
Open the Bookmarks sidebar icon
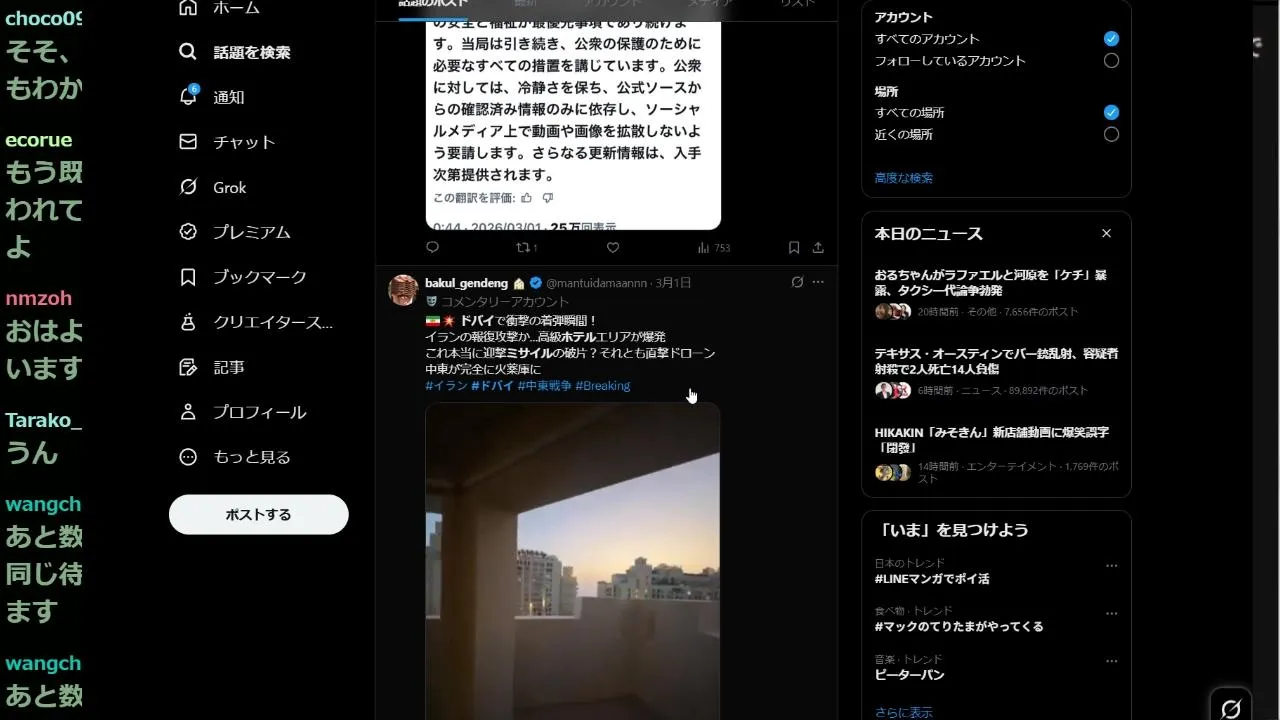[x=188, y=277]
